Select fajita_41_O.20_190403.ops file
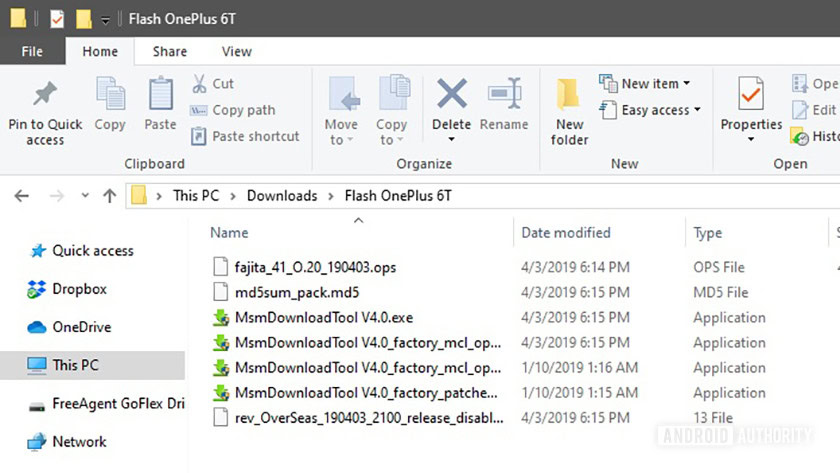This screenshot has height=473, width=840. click(x=315, y=267)
